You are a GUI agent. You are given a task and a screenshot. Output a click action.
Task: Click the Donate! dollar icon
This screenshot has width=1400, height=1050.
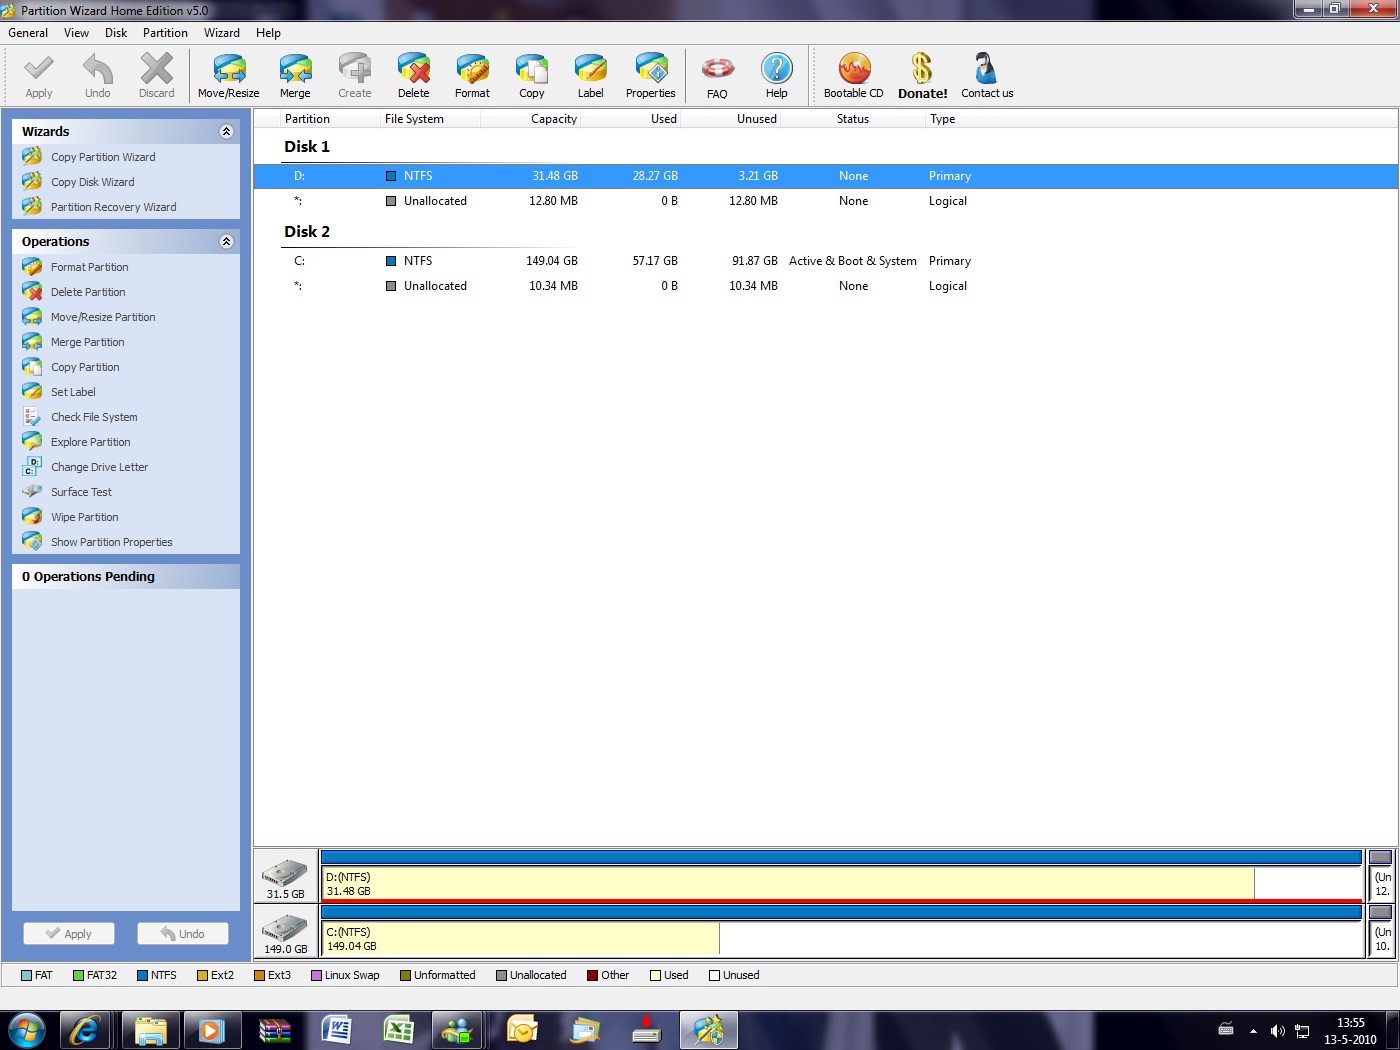tap(922, 76)
